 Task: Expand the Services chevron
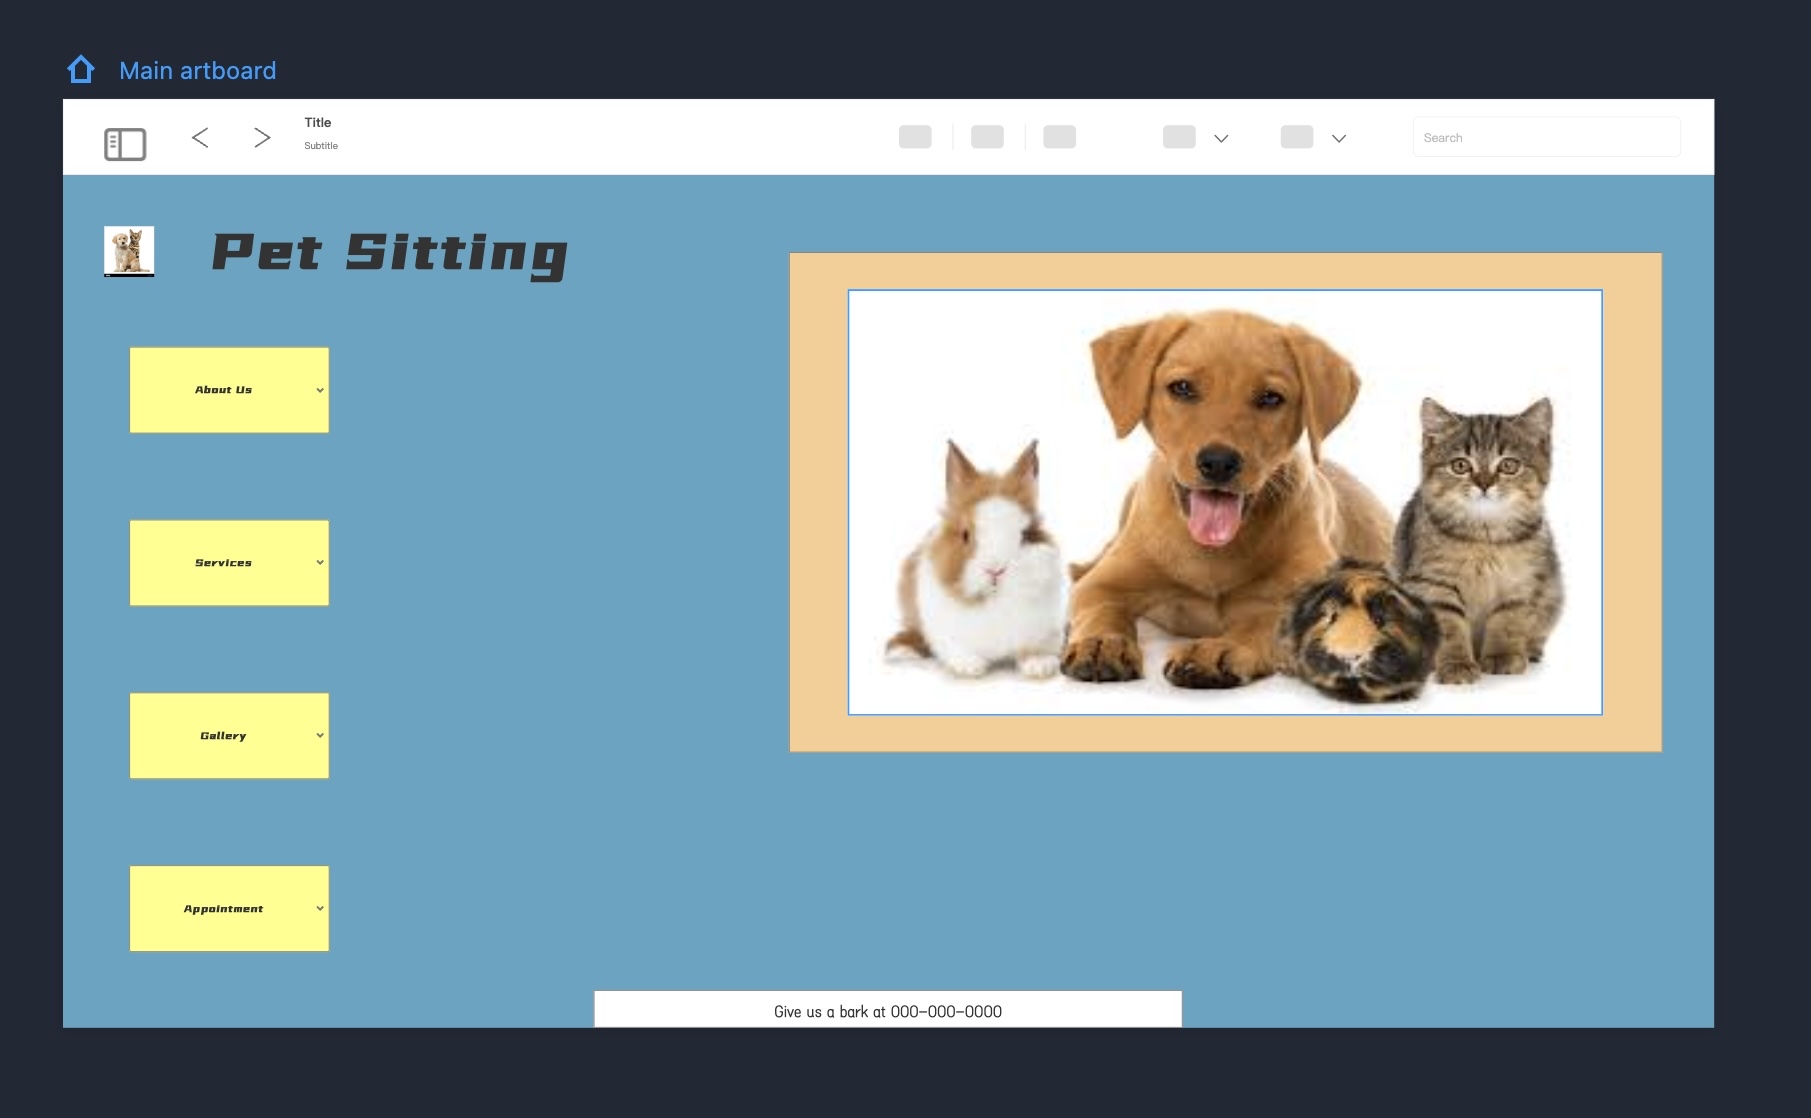coord(319,562)
